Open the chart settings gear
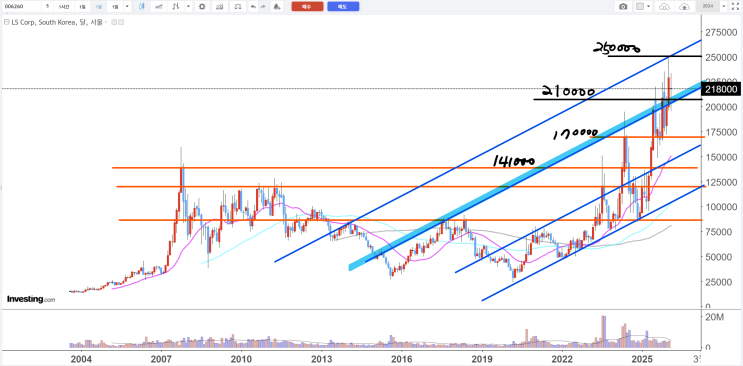Screen dimensions: 743x366 (202, 7)
